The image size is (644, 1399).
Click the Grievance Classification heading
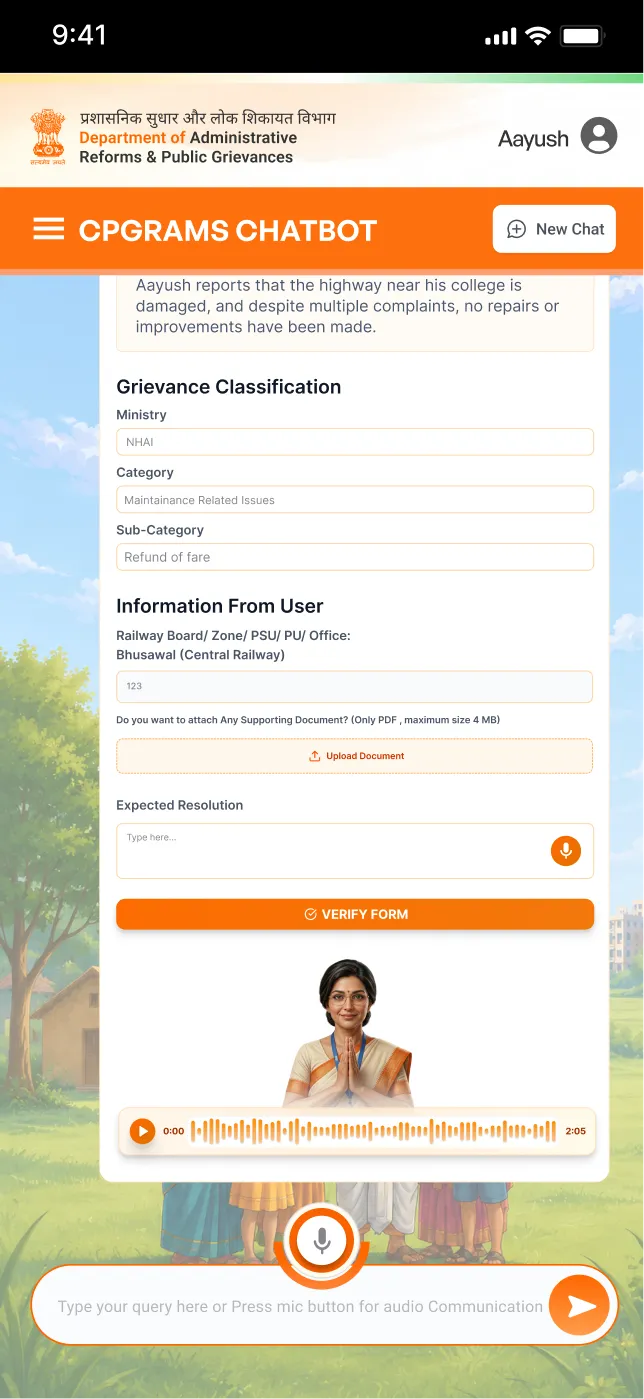point(229,387)
